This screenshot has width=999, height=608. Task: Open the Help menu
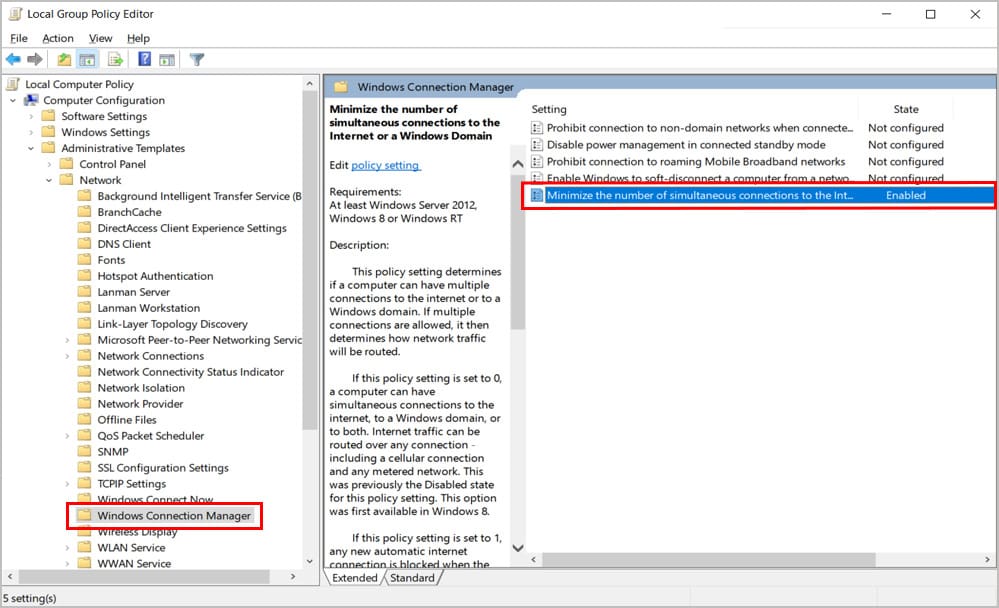pos(138,38)
